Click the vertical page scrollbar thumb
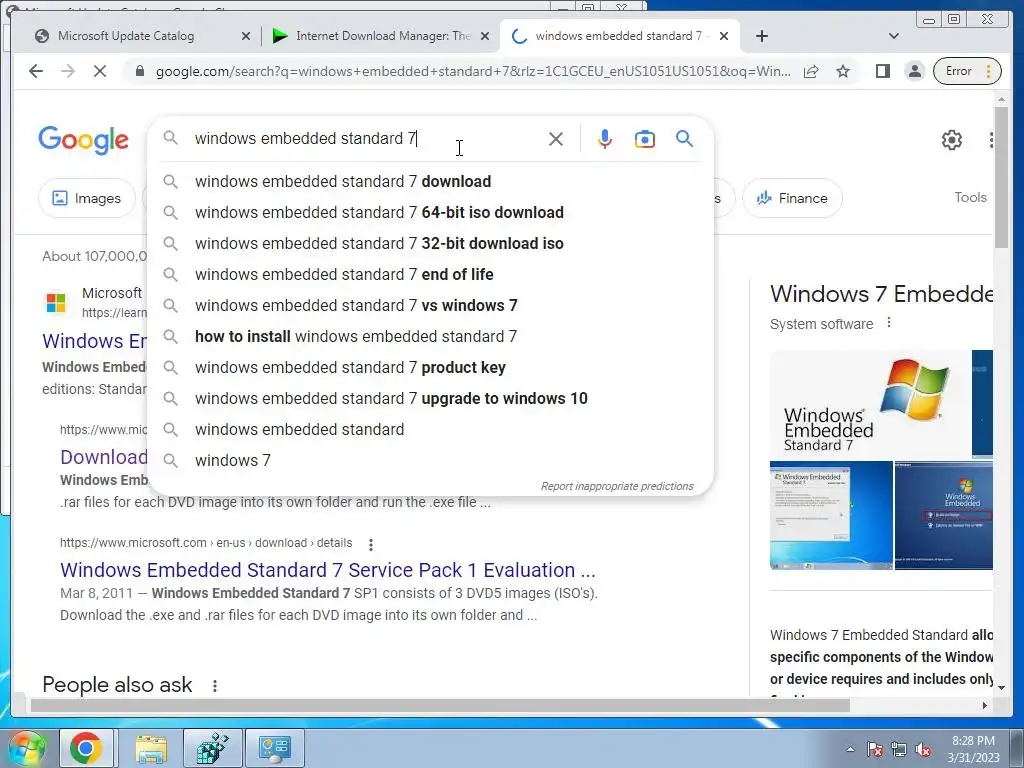The image size is (1024, 768). [1002, 177]
